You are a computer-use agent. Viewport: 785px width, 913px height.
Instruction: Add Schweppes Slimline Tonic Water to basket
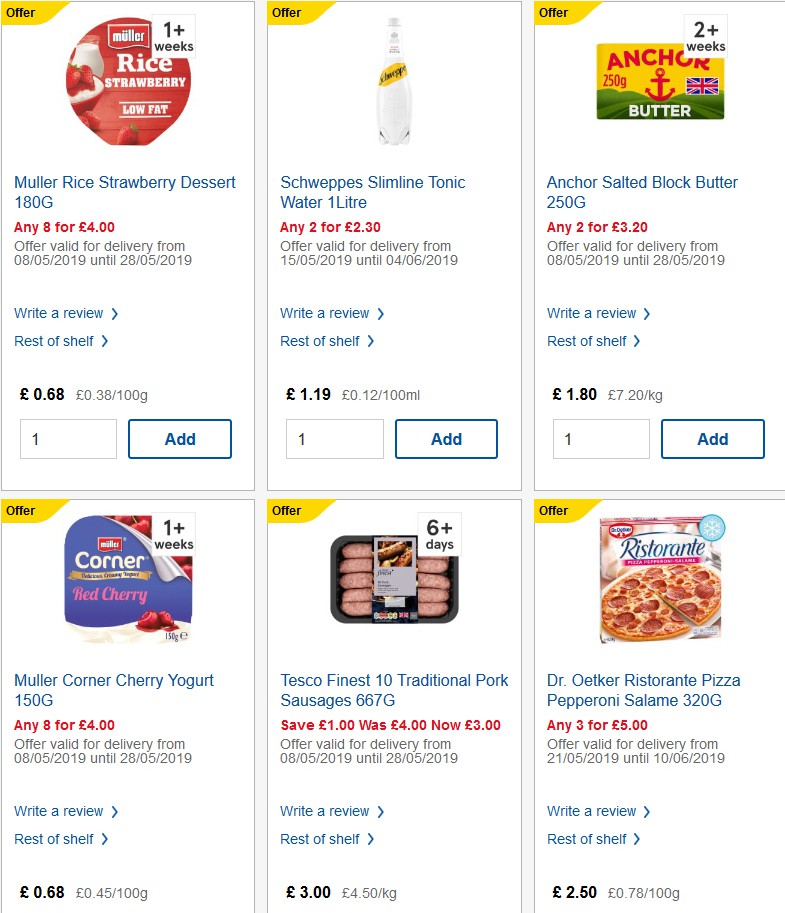446,438
